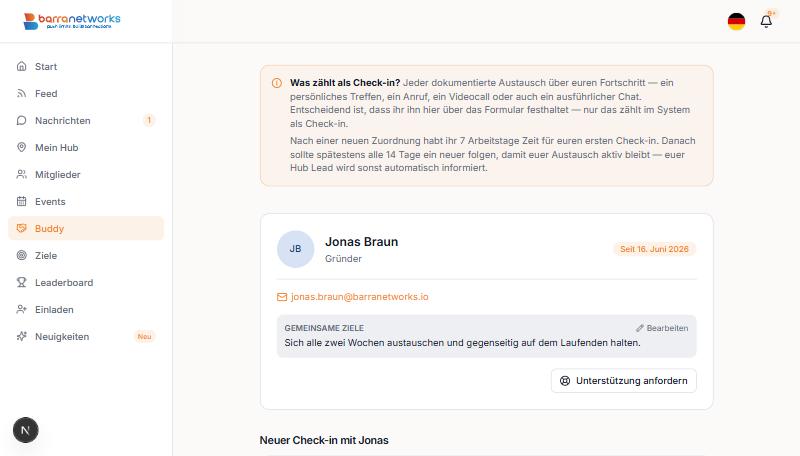Click Unterstützung anfordern button
The image size is (800, 456).
pos(623,381)
